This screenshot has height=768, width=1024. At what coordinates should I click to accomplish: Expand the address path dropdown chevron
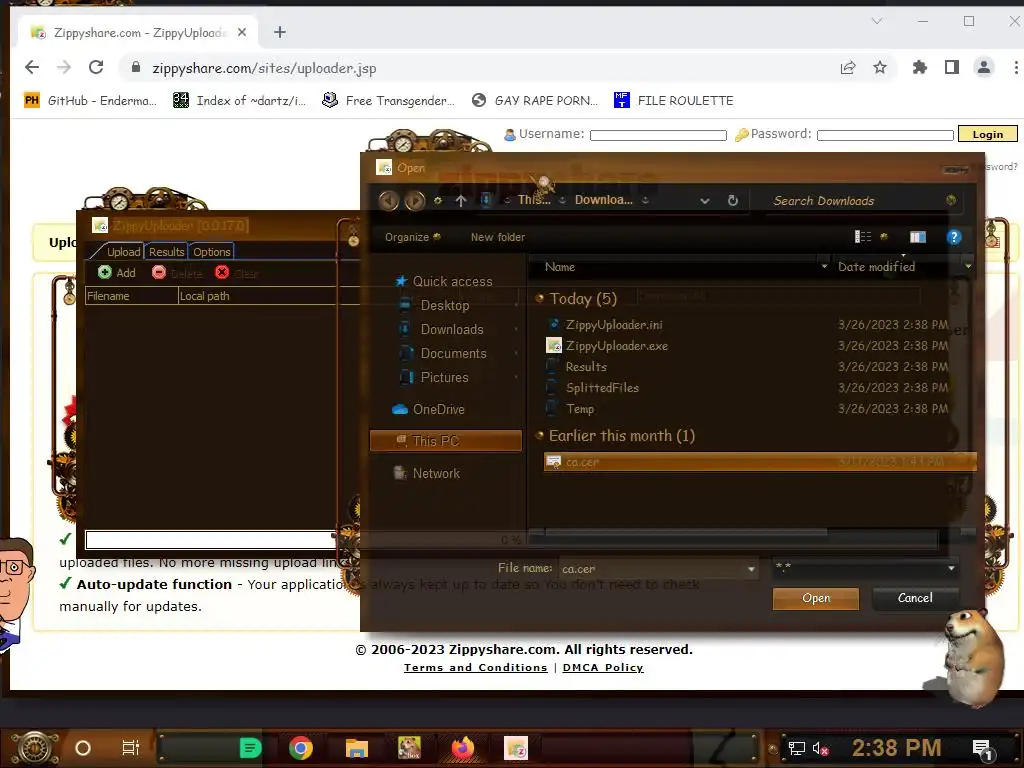705,200
